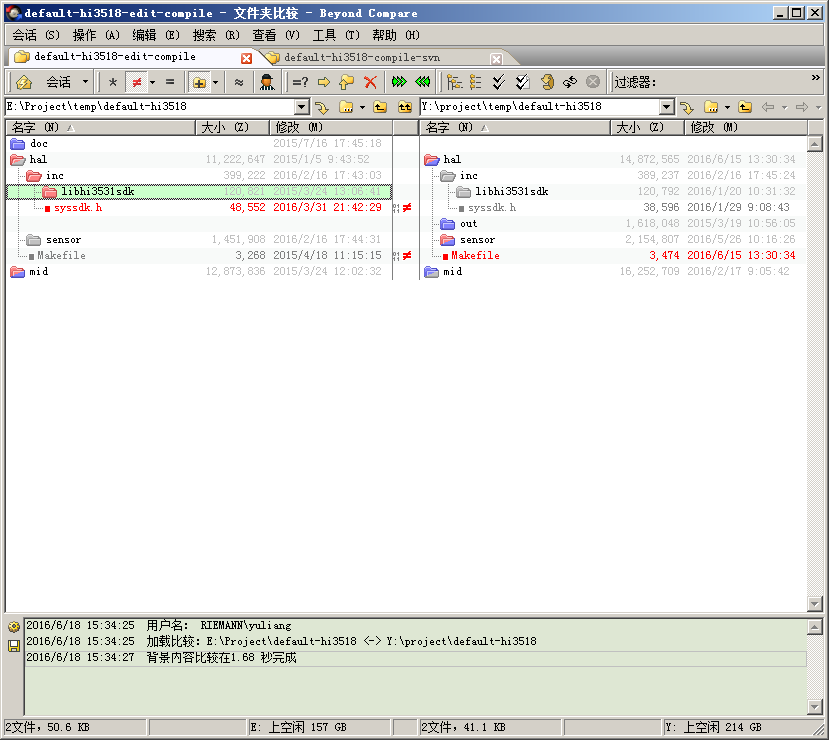Close the default-hi3518-edit-compile tab
This screenshot has height=740, width=829.
click(x=246, y=58)
